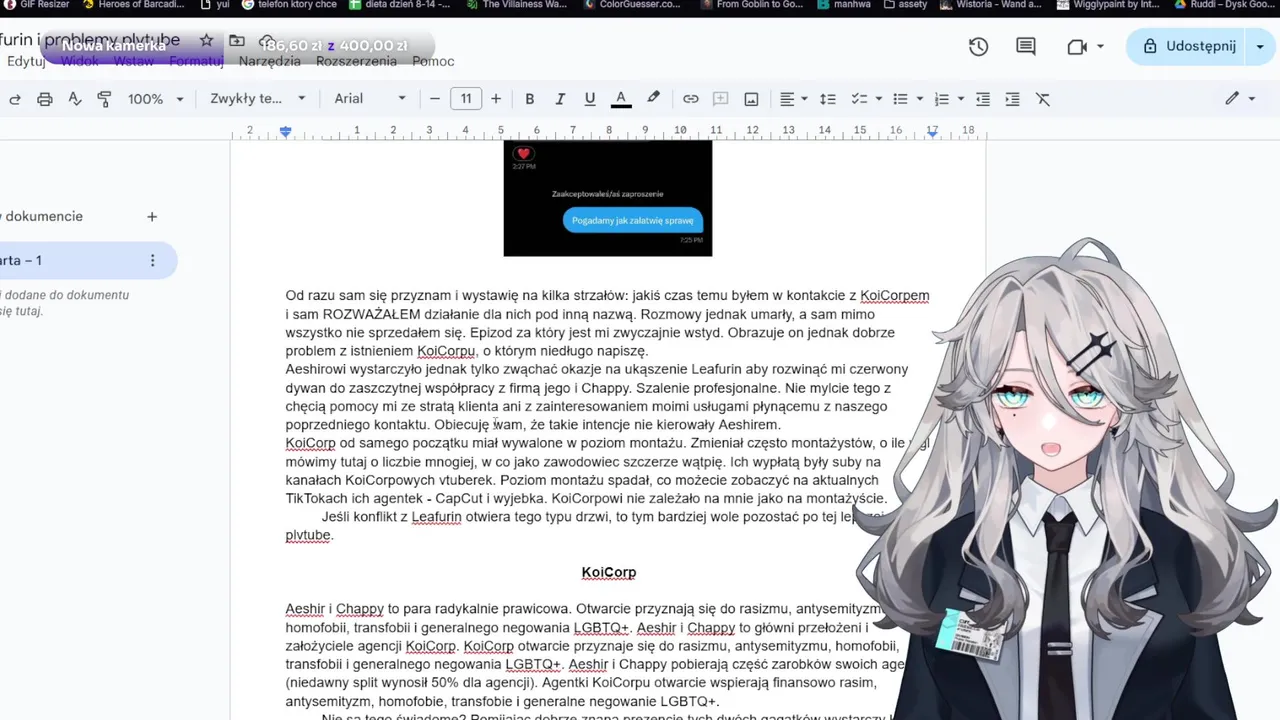Toggle underline formatting
This screenshot has height=720, width=1280.
[590, 99]
